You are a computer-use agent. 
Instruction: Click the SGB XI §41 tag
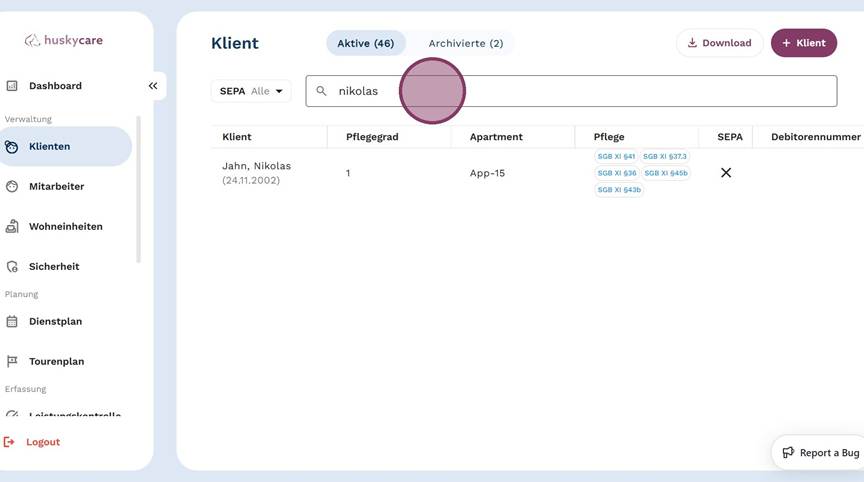[616, 156]
